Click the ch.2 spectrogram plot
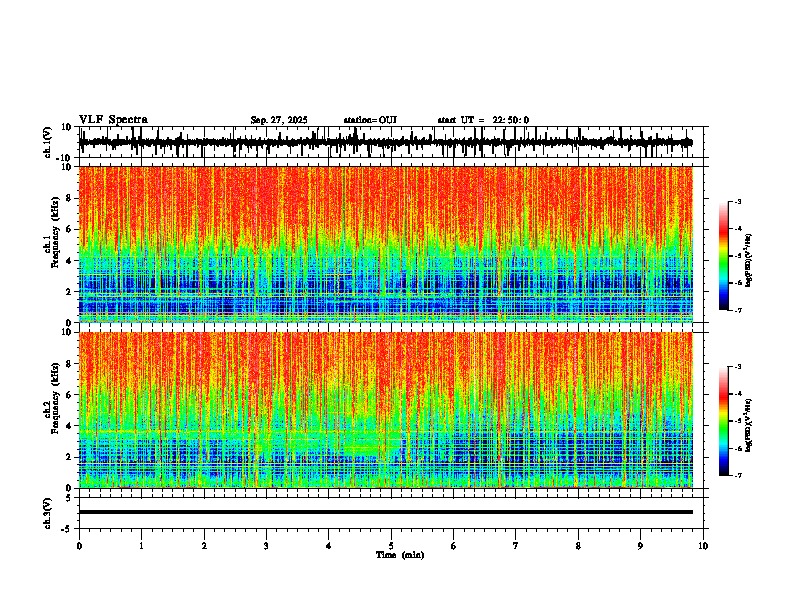 pyautogui.click(x=386, y=410)
